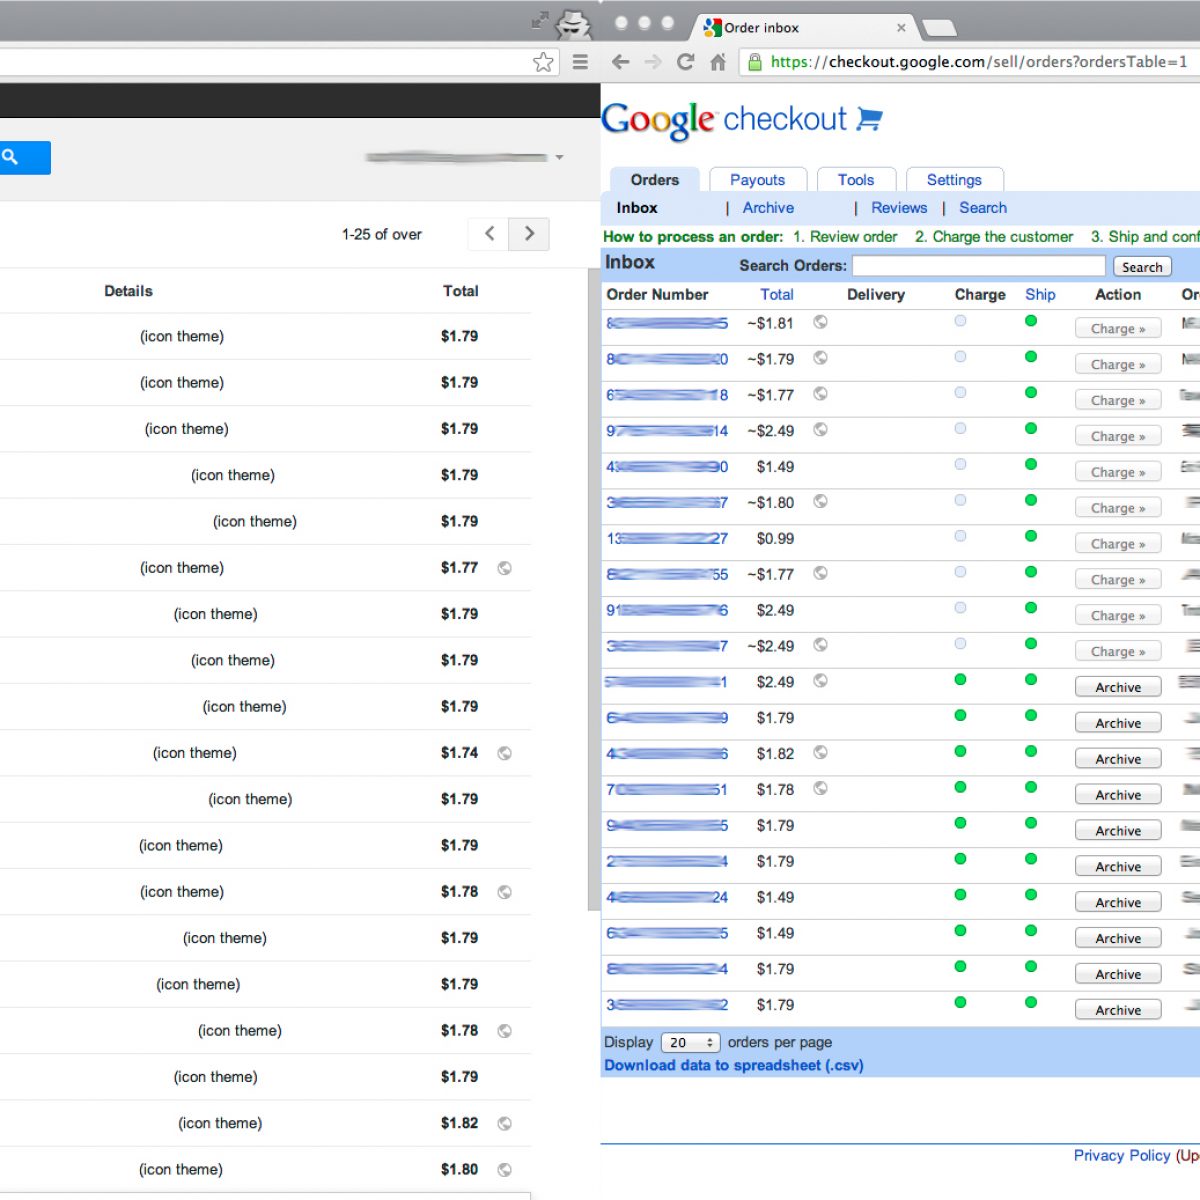Click Download data to spreadsheet (.csv) link
Image resolution: width=1200 pixels, height=1200 pixels.
point(733,1066)
